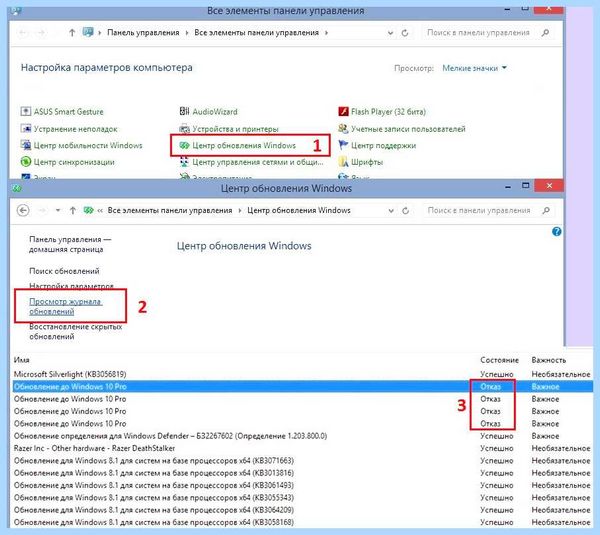Click Восстановление скрытых обновлений link
600x535 pixels.
click(75, 331)
